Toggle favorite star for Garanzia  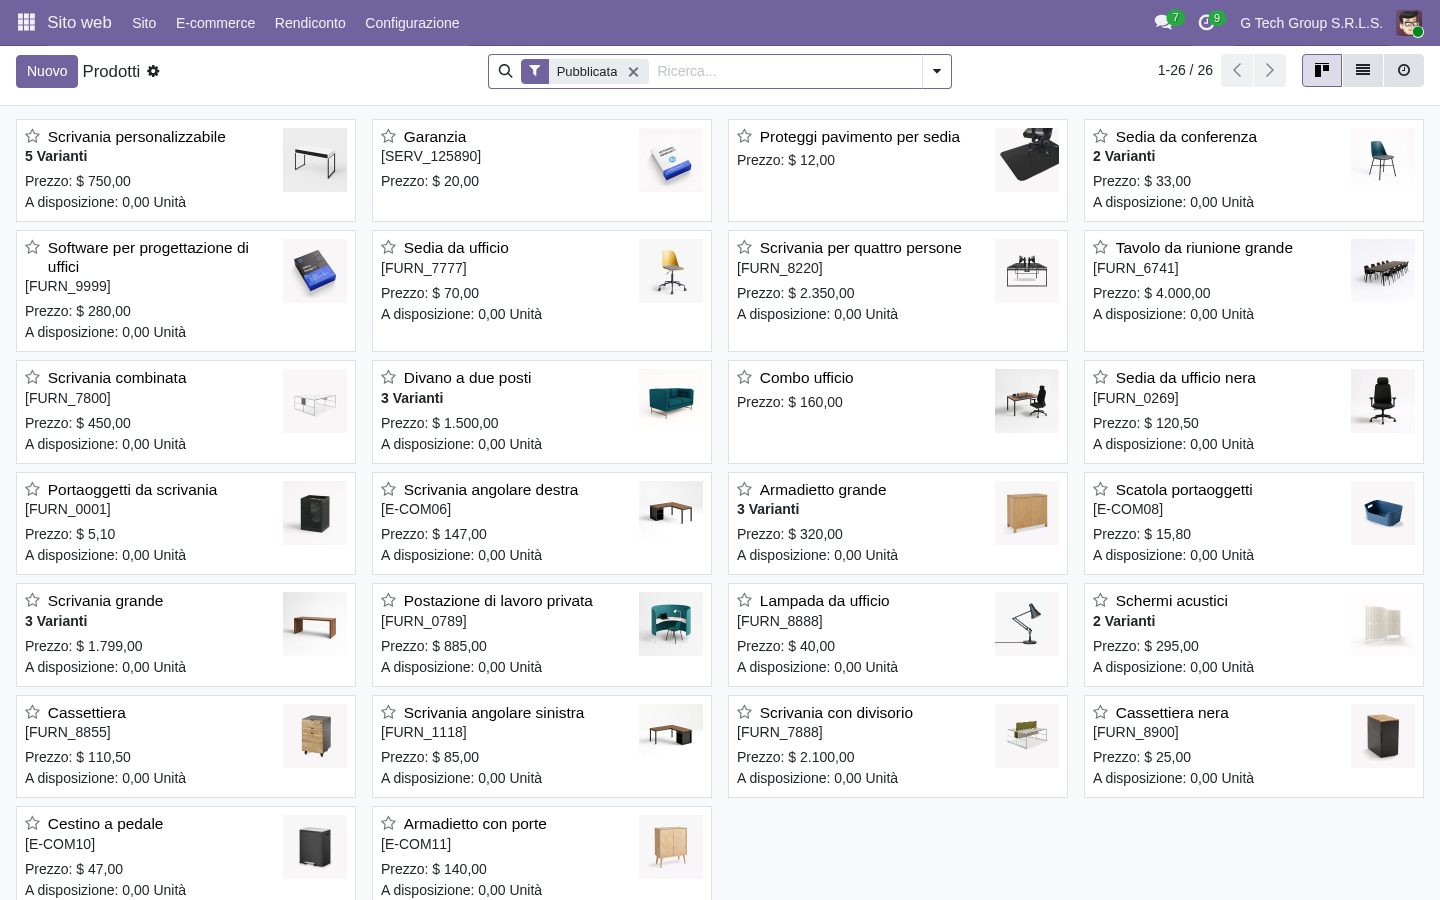click(388, 136)
